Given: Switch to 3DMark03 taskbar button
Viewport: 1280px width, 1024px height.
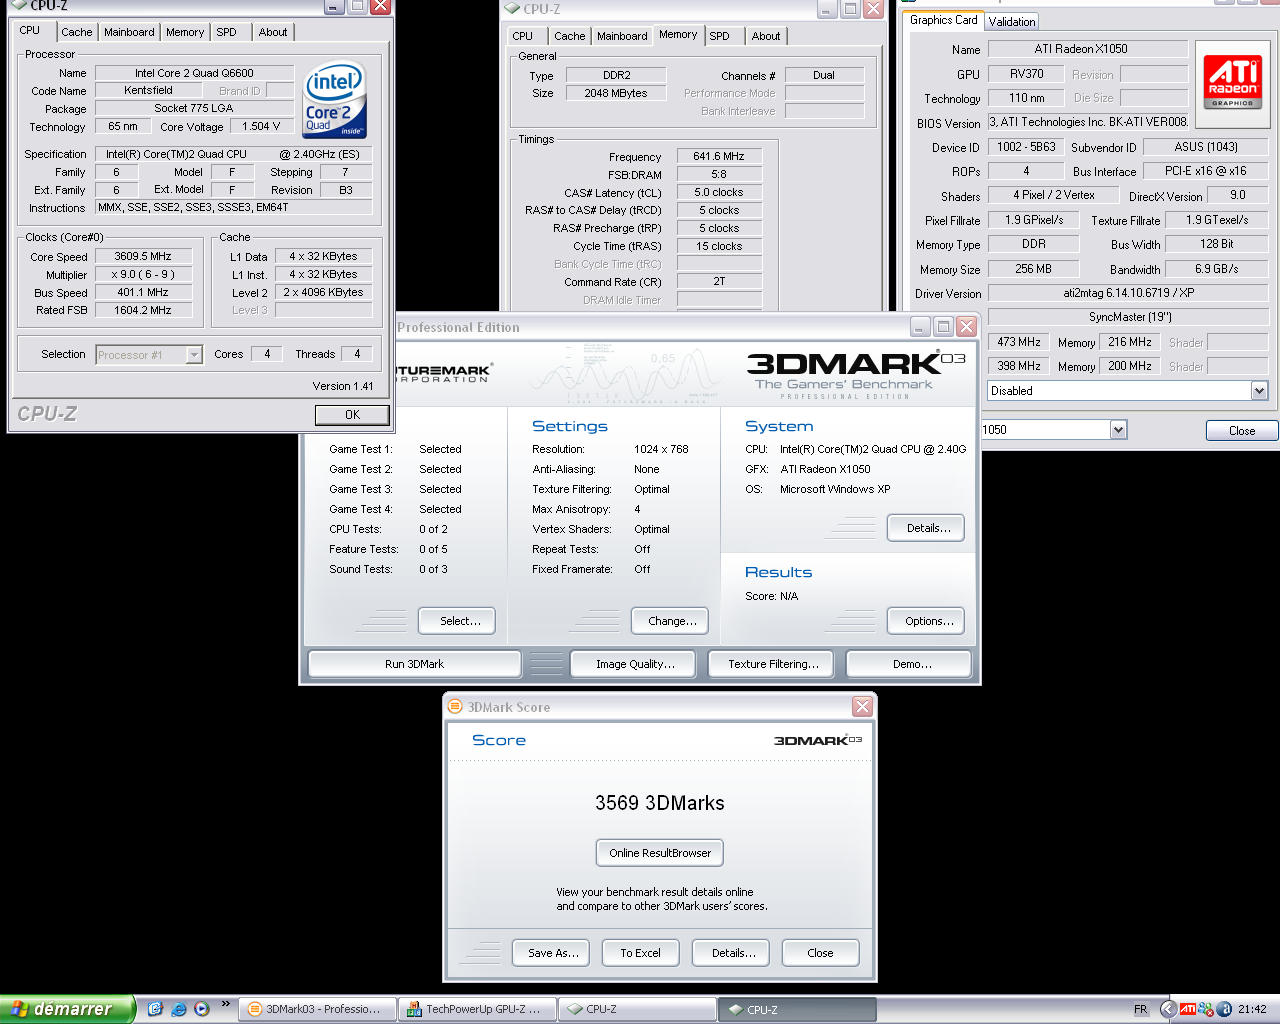Looking at the screenshot, I should point(316,1010).
